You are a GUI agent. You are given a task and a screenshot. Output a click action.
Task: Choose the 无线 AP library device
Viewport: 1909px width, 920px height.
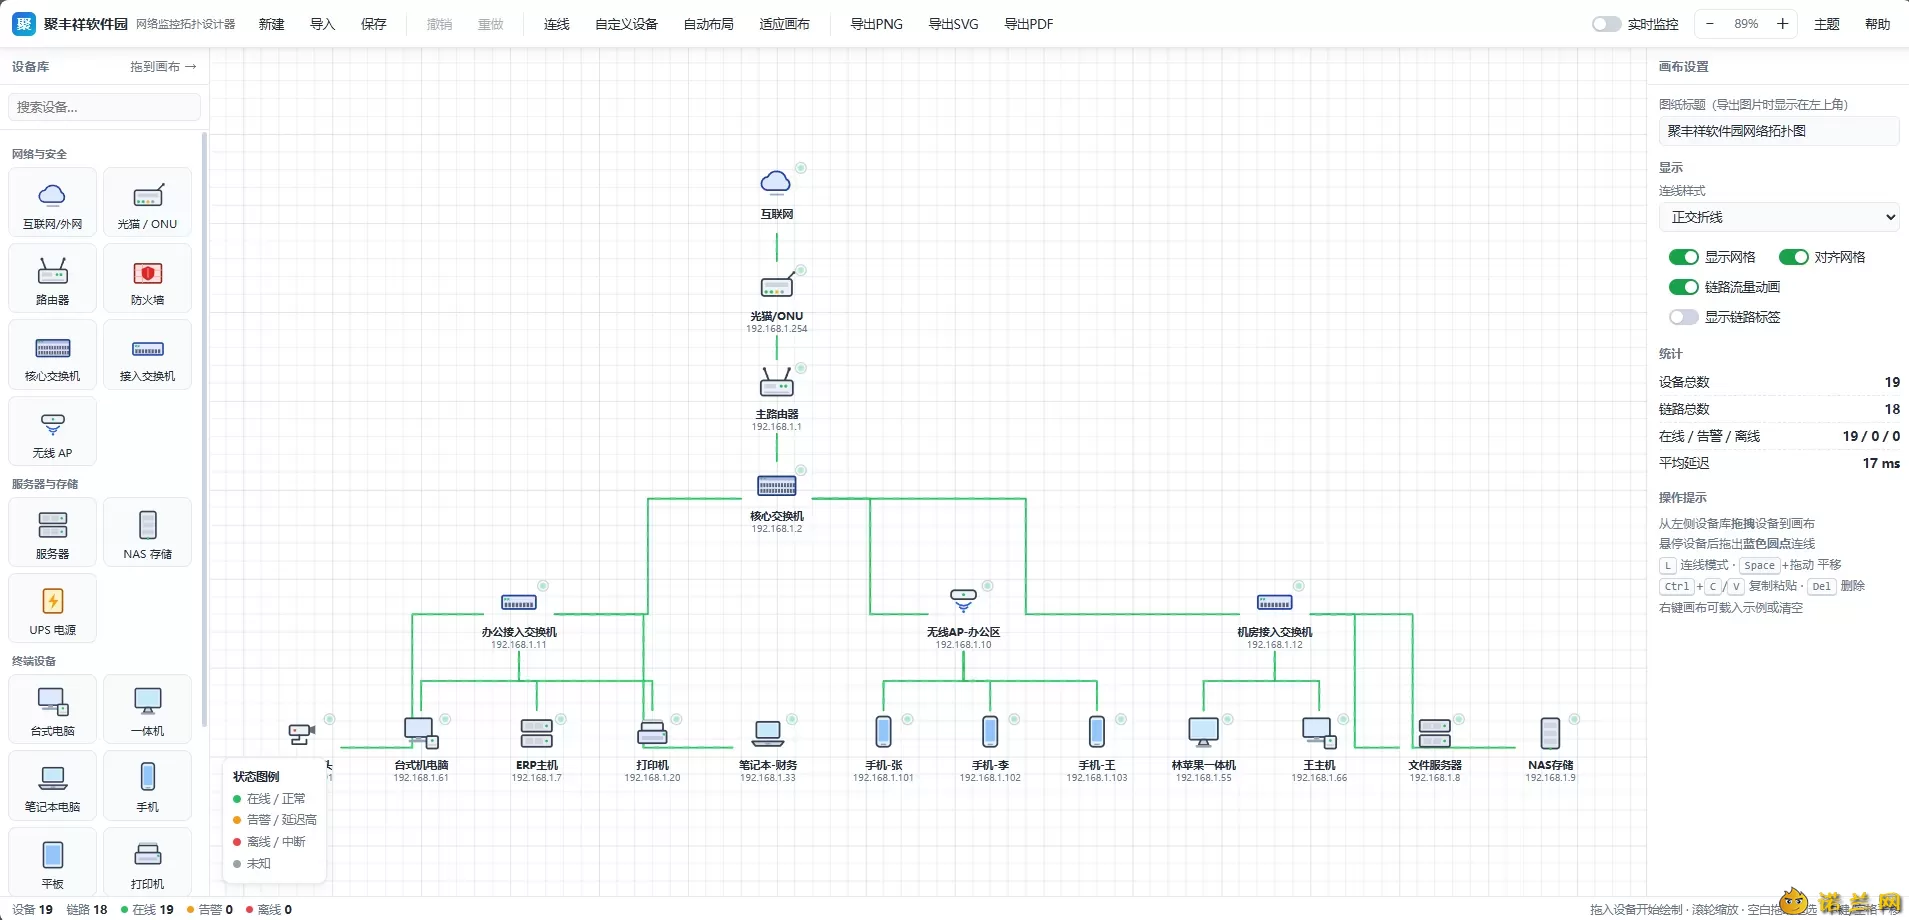[x=53, y=431]
